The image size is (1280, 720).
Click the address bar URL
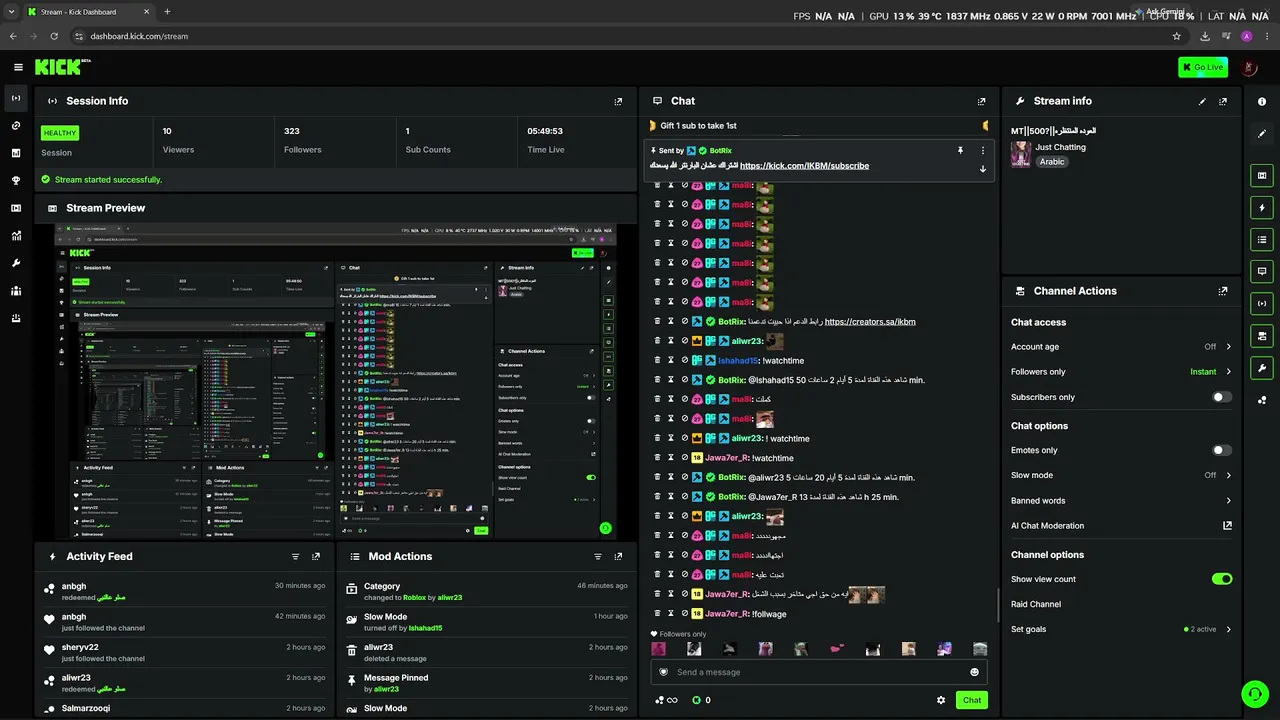pos(139,36)
